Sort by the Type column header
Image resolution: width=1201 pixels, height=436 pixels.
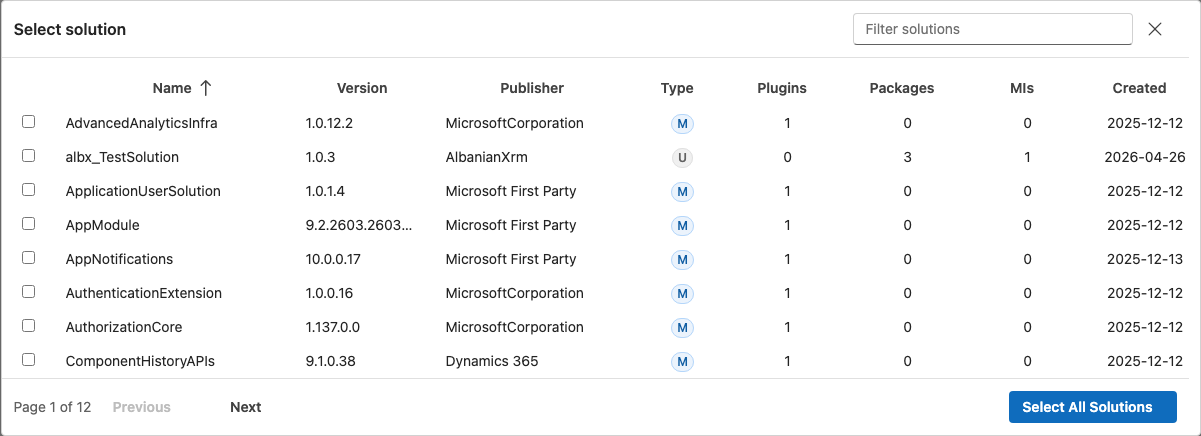click(x=677, y=88)
